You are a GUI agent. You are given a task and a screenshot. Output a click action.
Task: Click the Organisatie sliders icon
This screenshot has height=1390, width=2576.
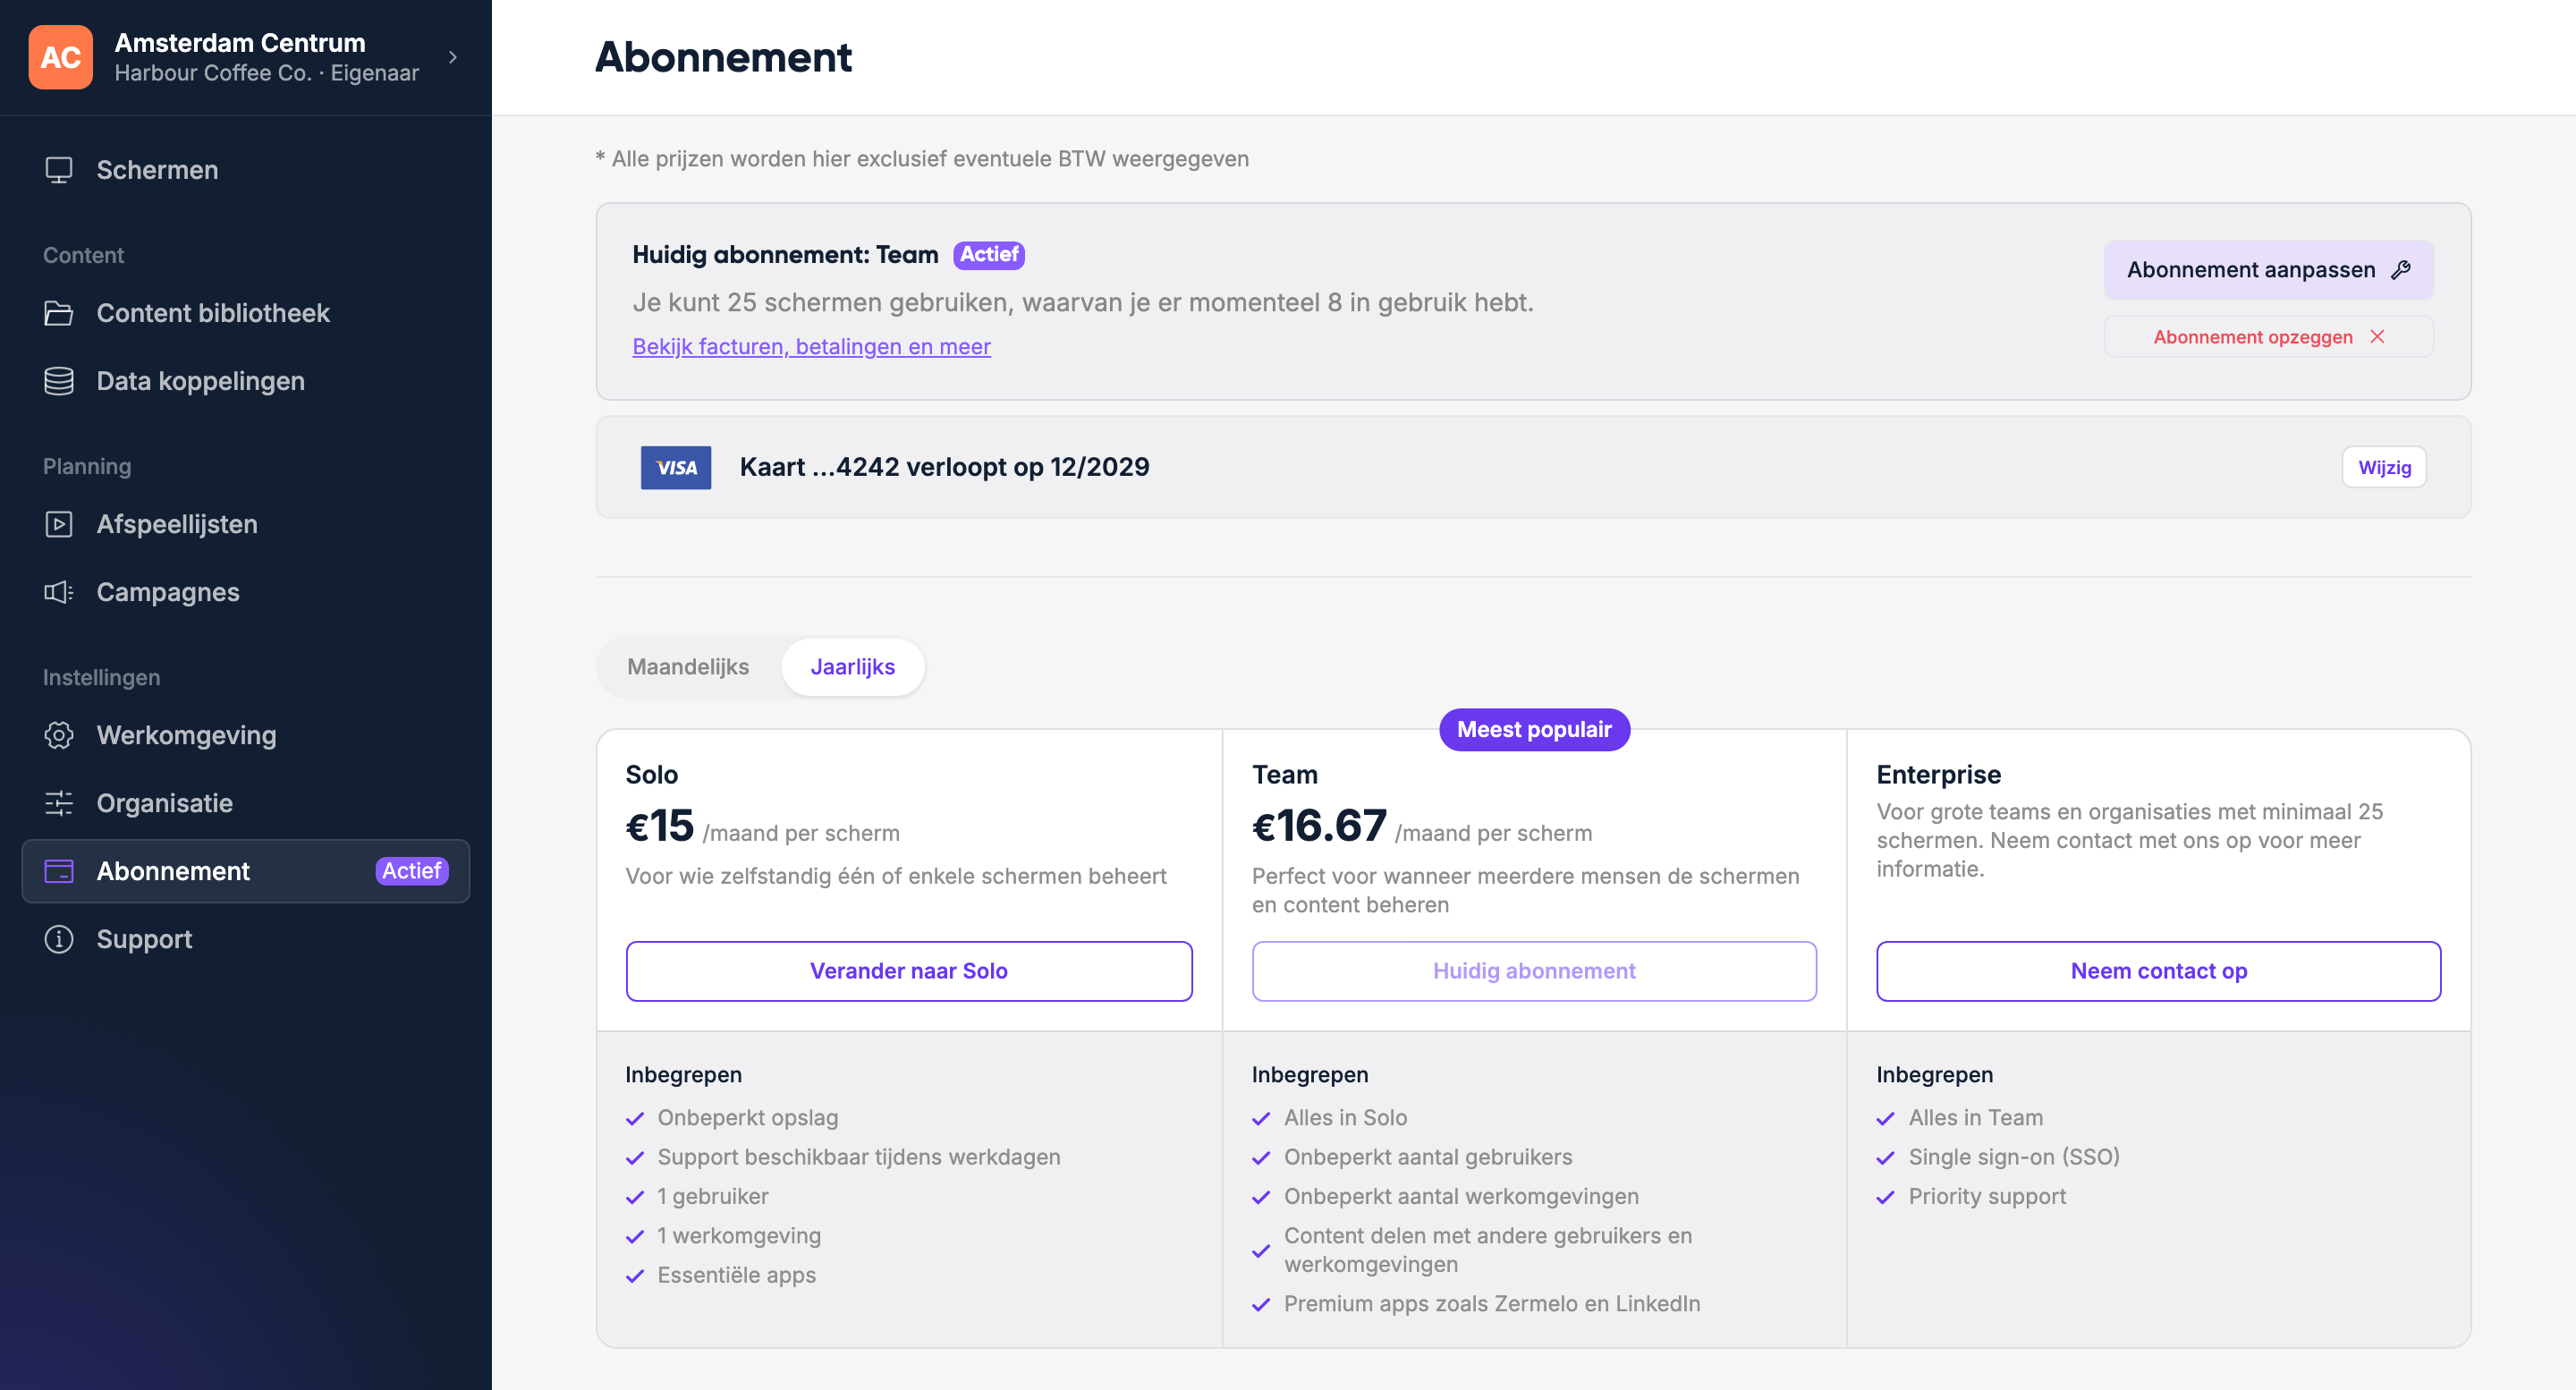(x=59, y=803)
